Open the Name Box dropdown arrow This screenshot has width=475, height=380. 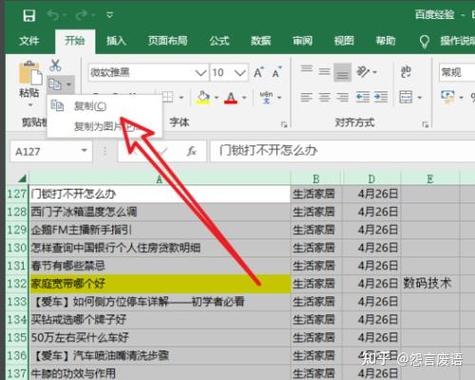click(84, 151)
